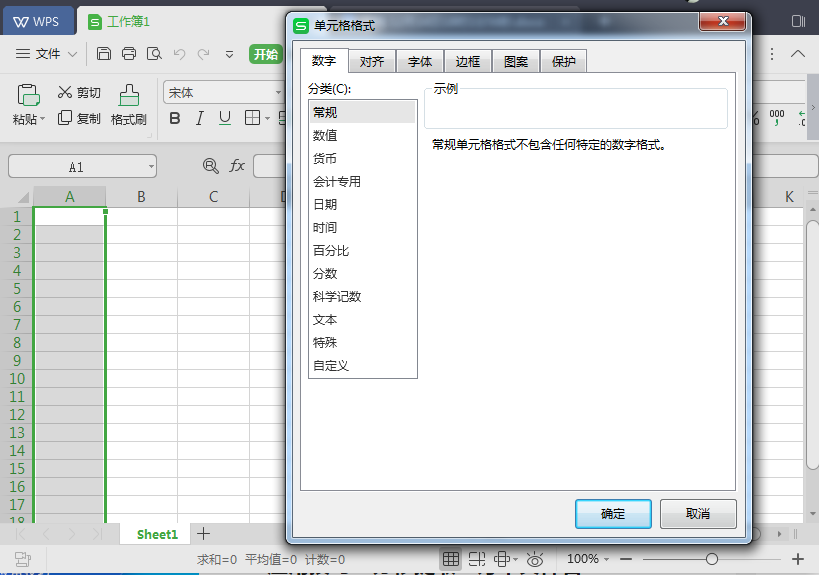Select 数值 category in list
Screen dimensions: 819x575
coord(362,135)
